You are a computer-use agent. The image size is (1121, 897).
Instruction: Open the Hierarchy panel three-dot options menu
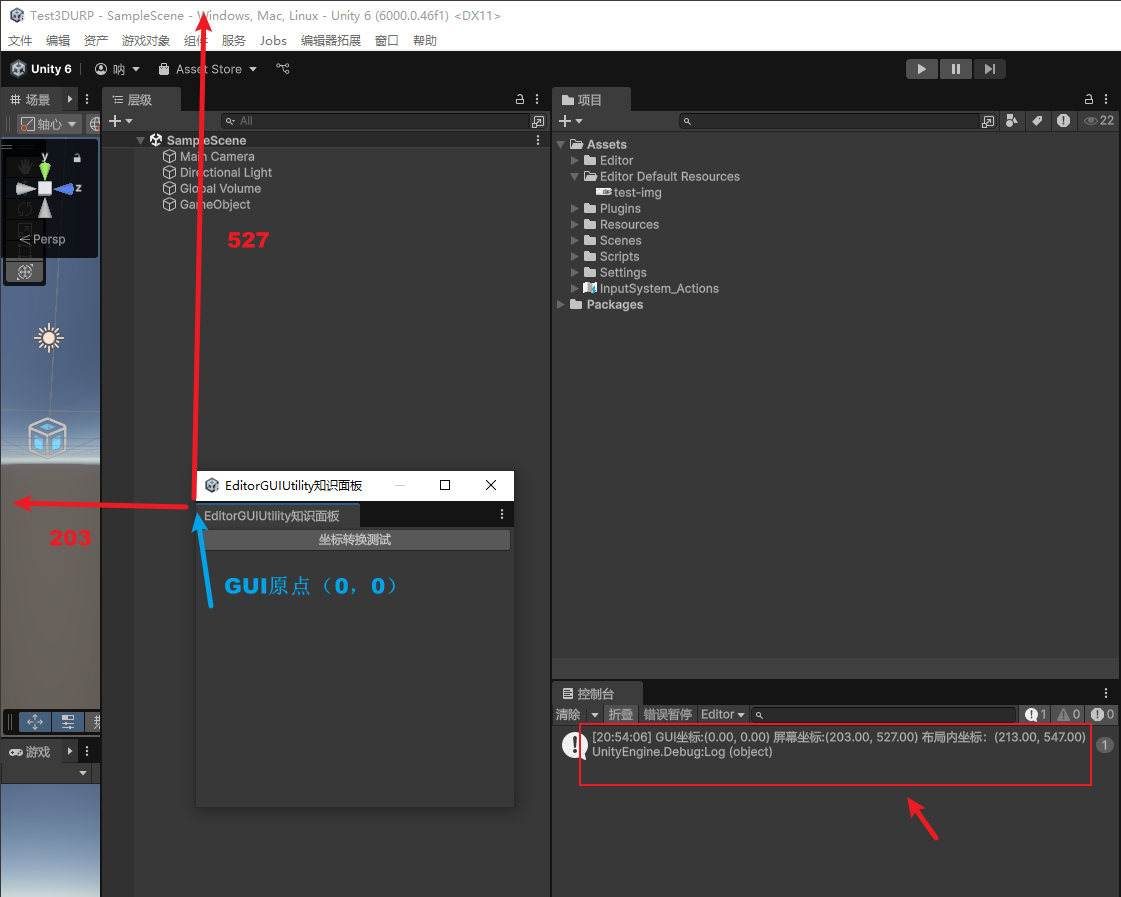click(x=537, y=99)
